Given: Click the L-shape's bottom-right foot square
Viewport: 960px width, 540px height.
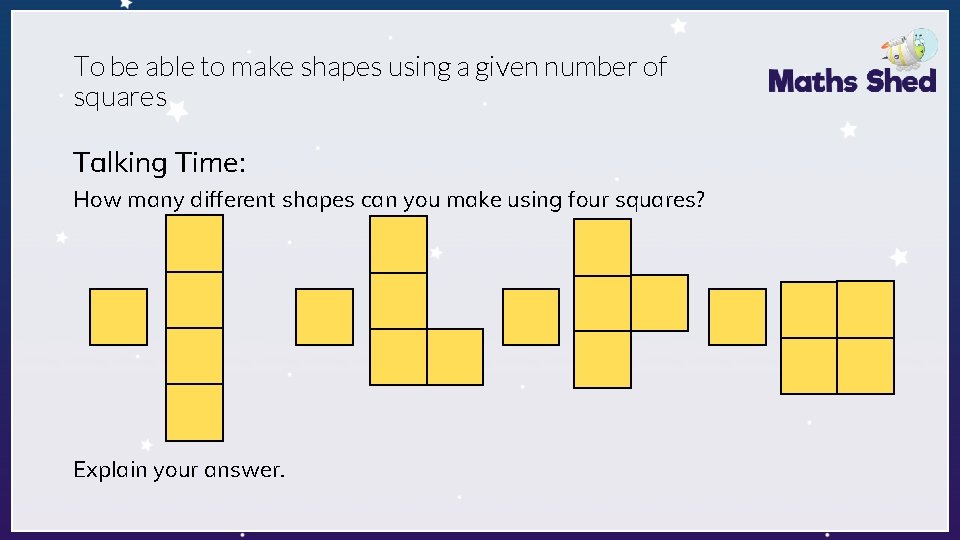Looking at the screenshot, I should coord(455,357).
